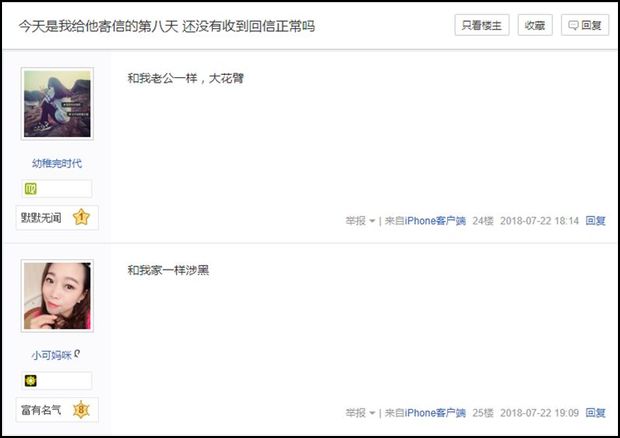Open the iPhone客户端 link on floor 24
620x438 pixels.
pos(435,221)
